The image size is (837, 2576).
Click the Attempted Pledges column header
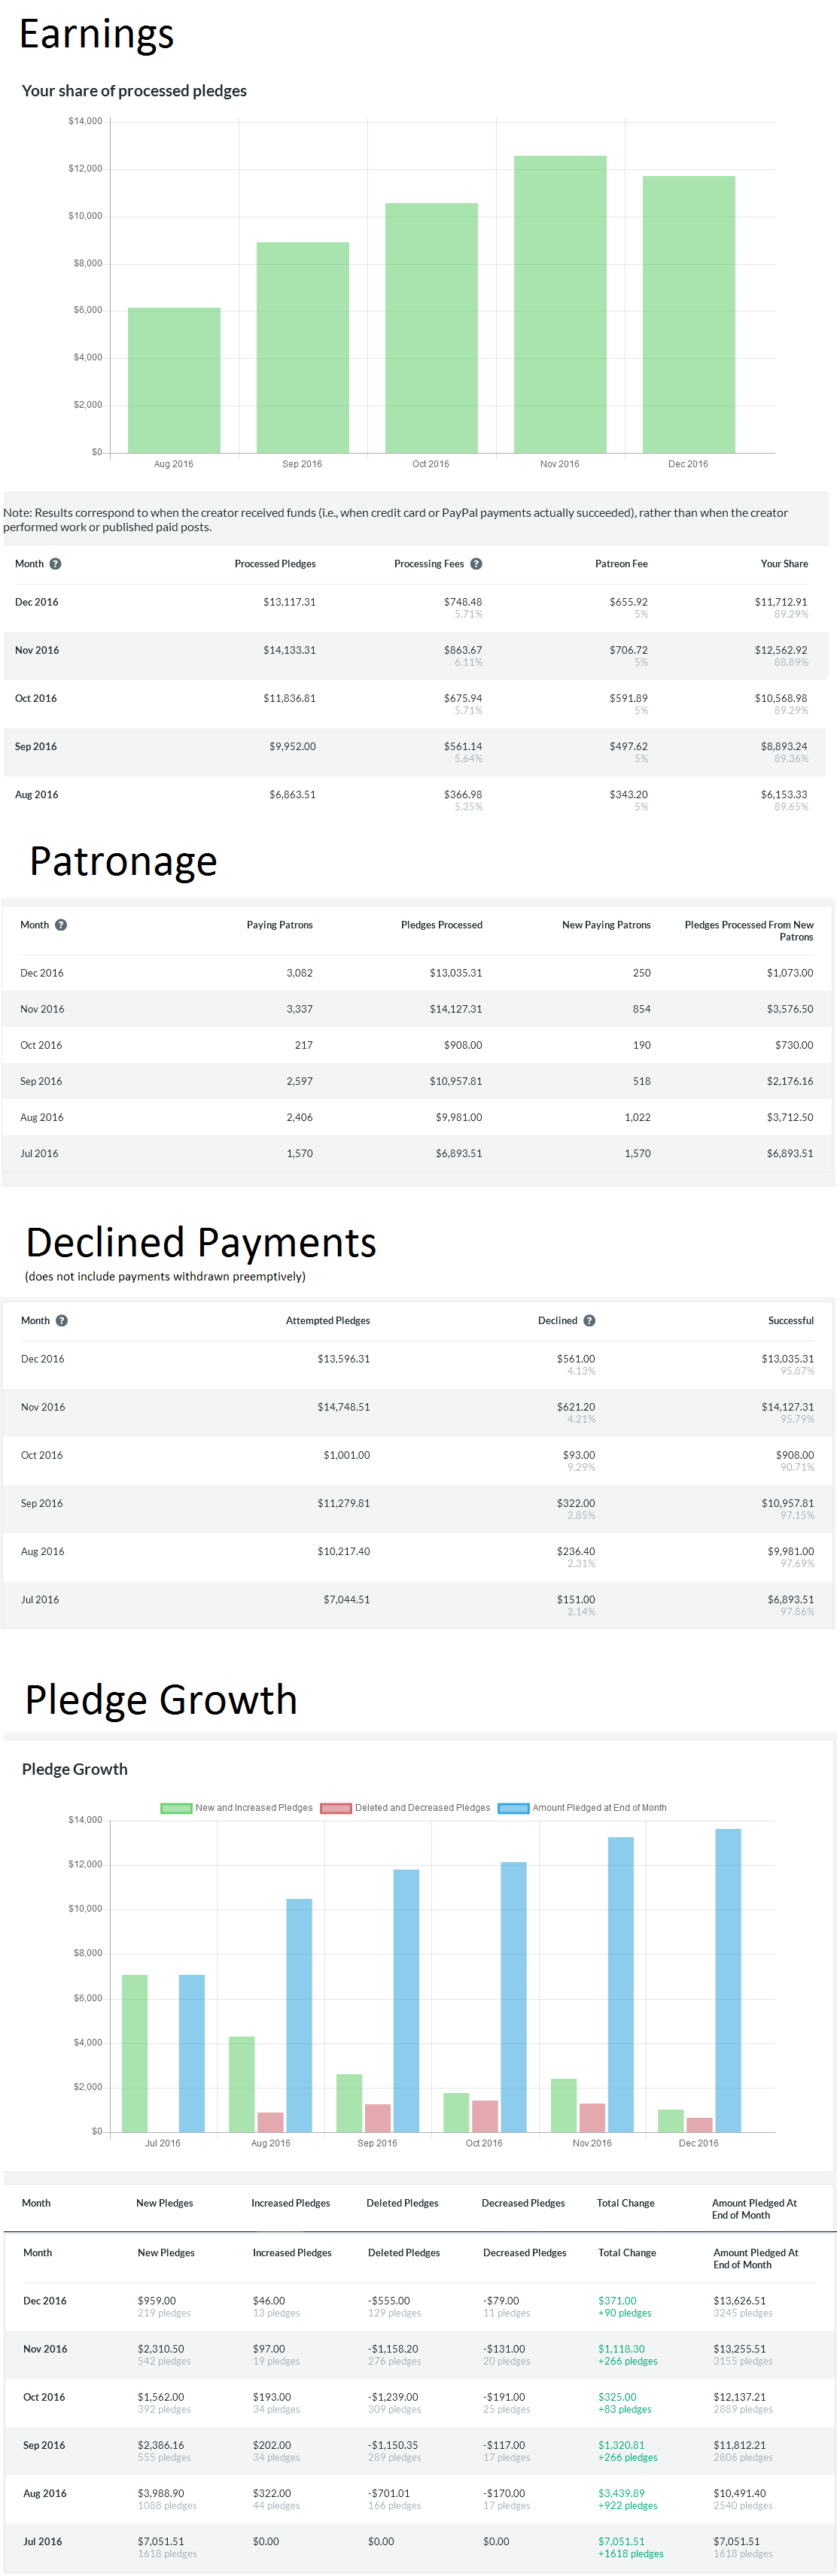coord(328,1321)
